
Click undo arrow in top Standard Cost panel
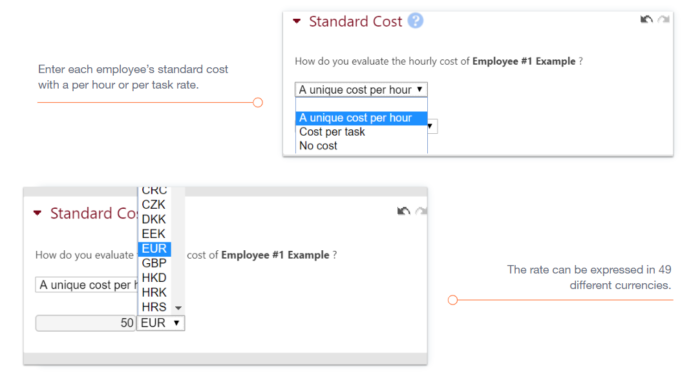pos(646,19)
